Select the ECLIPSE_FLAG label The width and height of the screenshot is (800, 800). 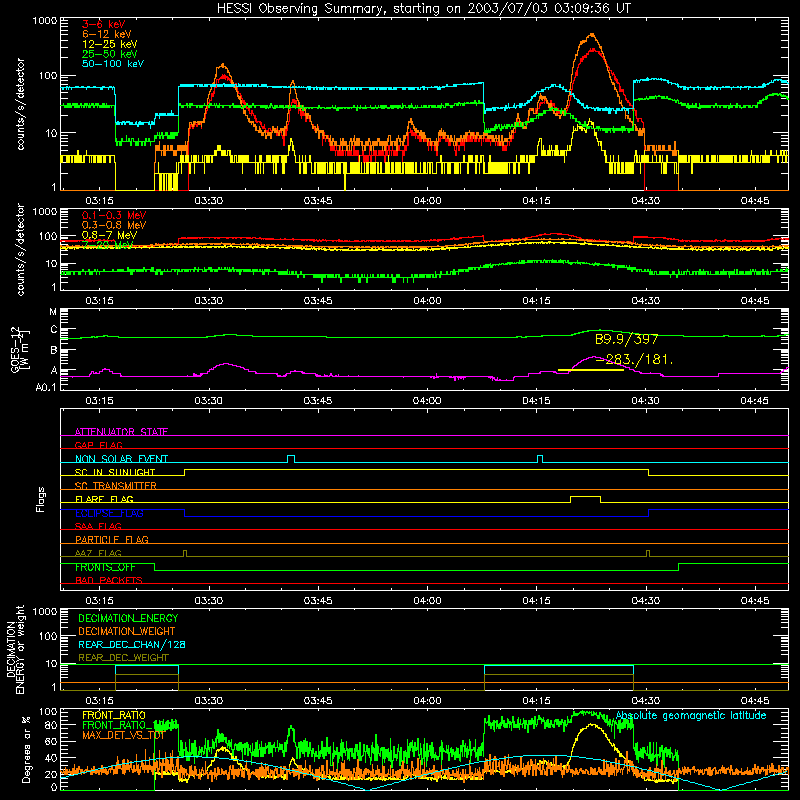tap(109, 513)
